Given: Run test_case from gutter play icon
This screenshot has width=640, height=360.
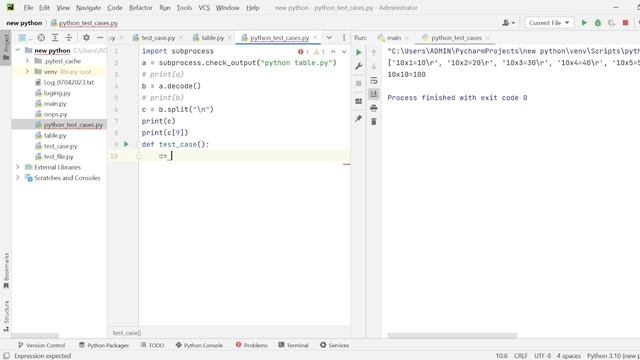Looking at the screenshot, I should 126,144.
